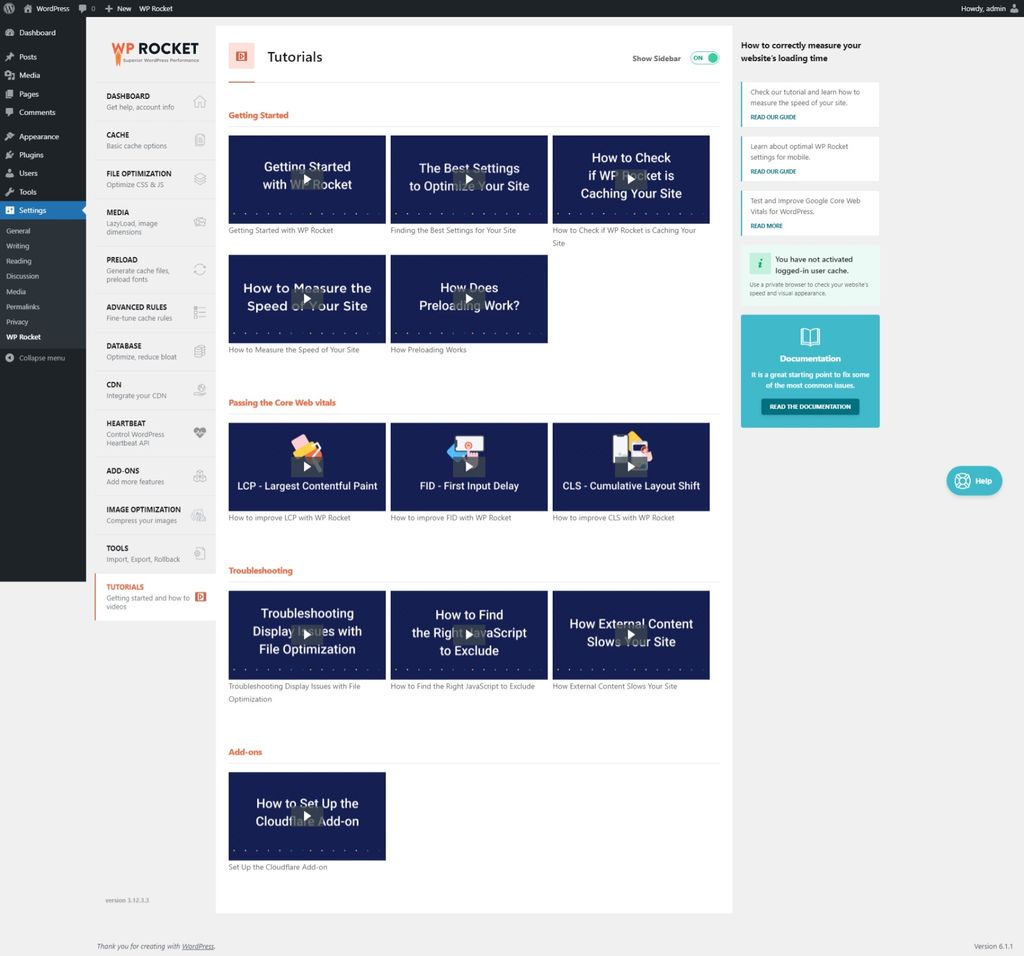
Task: Open the Users menu
Action: (x=42, y=173)
